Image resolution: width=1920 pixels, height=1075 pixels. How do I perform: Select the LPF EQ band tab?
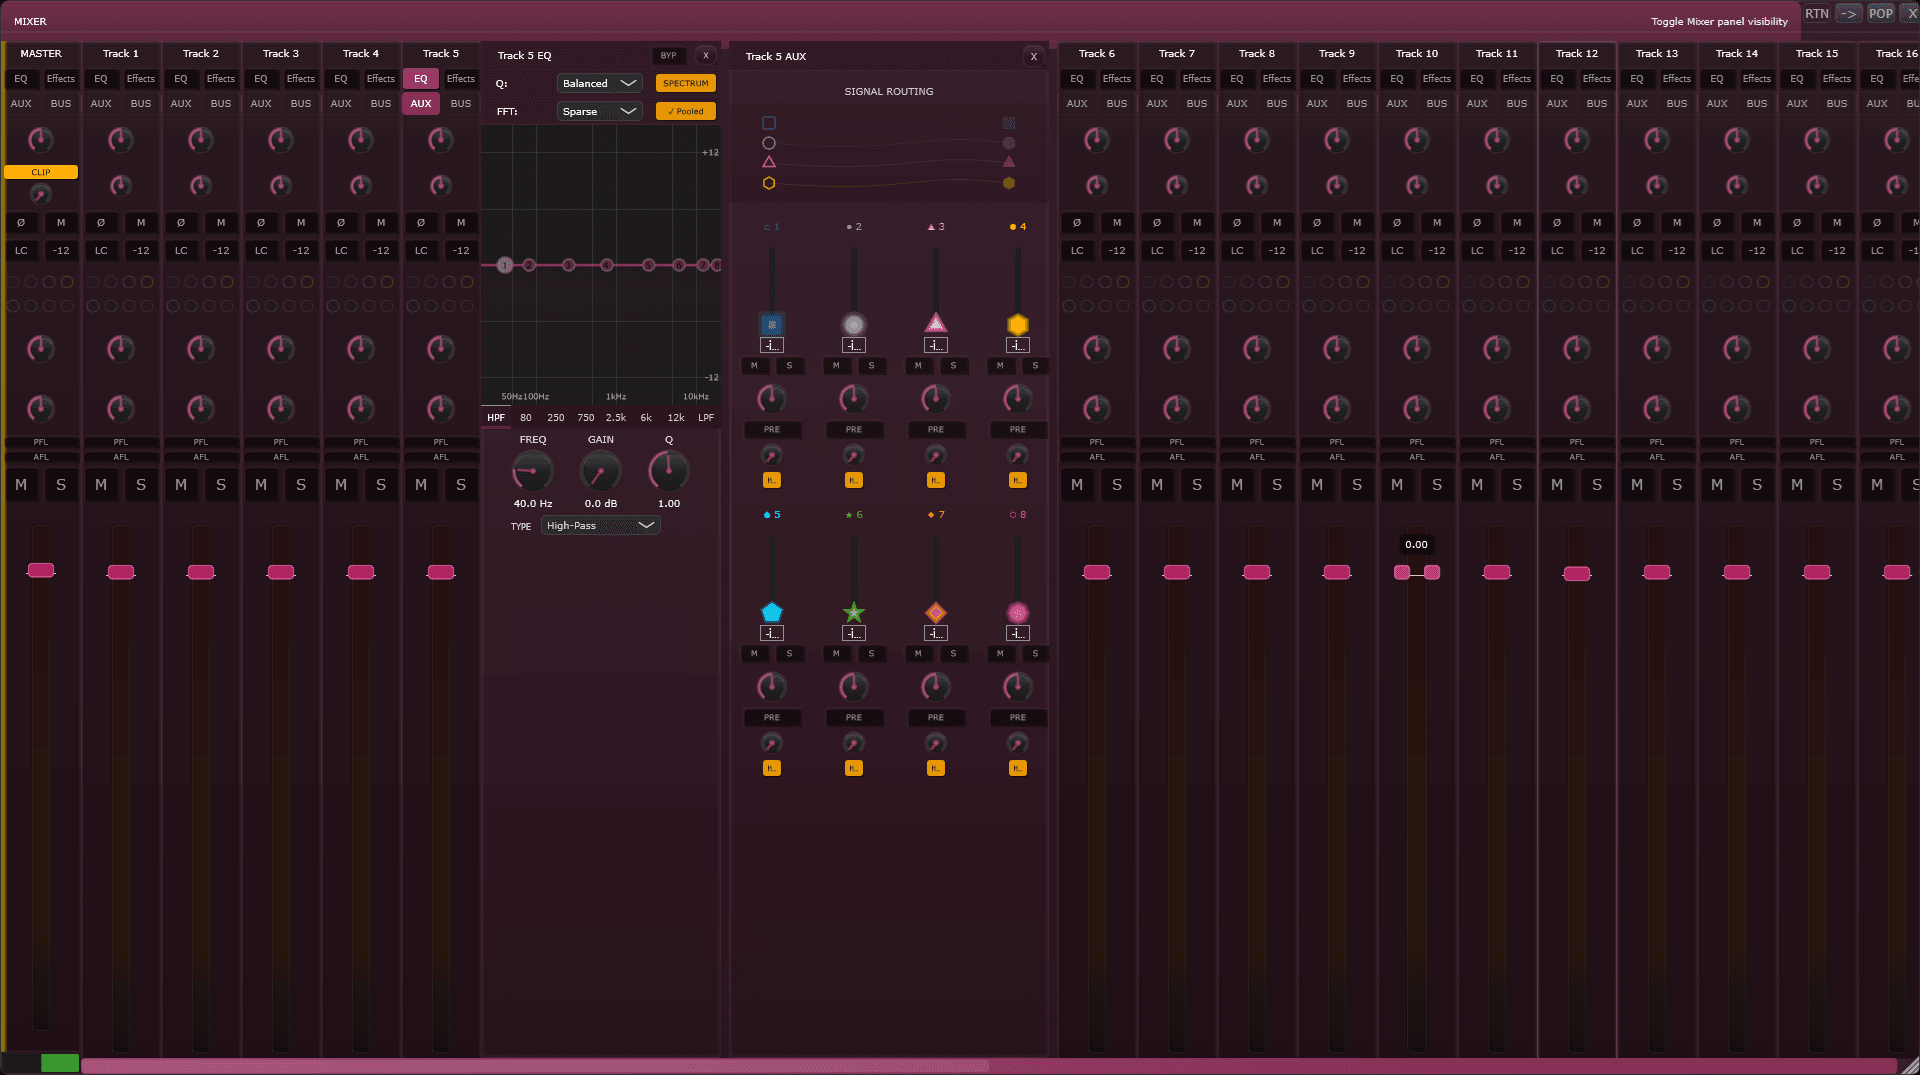click(x=706, y=418)
